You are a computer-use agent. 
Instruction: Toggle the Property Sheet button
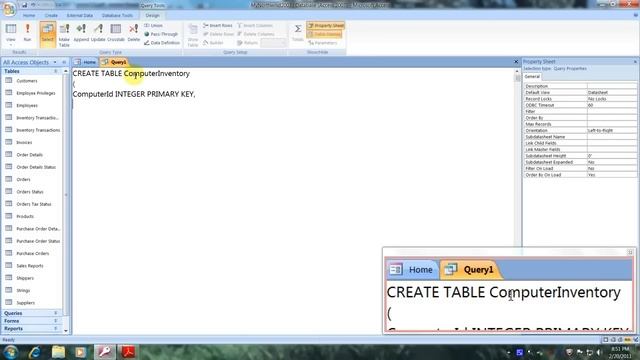[x=325, y=25]
